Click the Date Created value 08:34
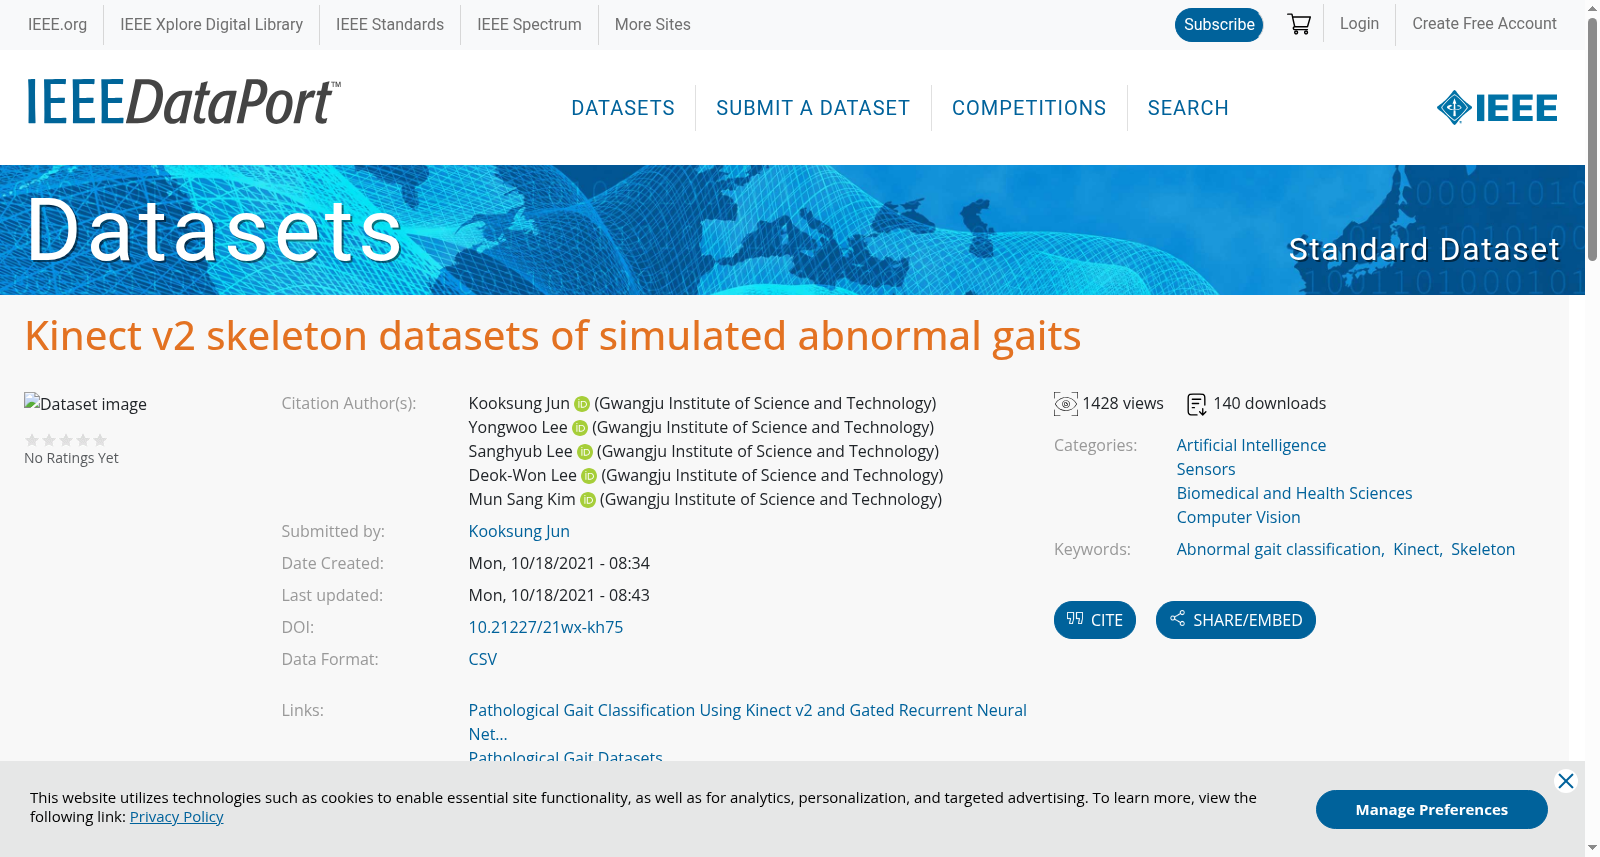The width and height of the screenshot is (1600, 857). pyautogui.click(x=559, y=564)
